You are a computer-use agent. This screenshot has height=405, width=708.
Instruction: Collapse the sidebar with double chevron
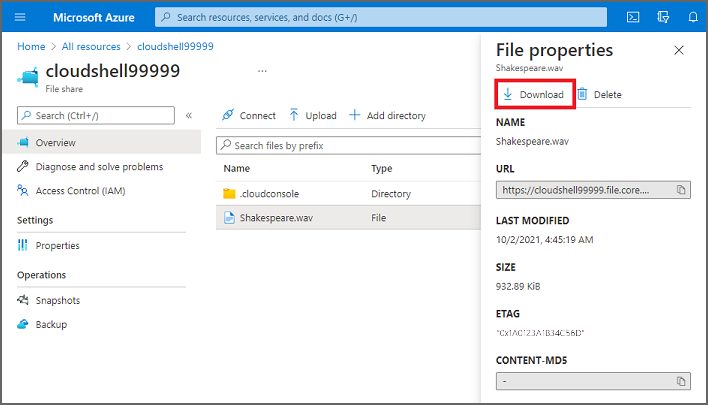tap(189, 116)
